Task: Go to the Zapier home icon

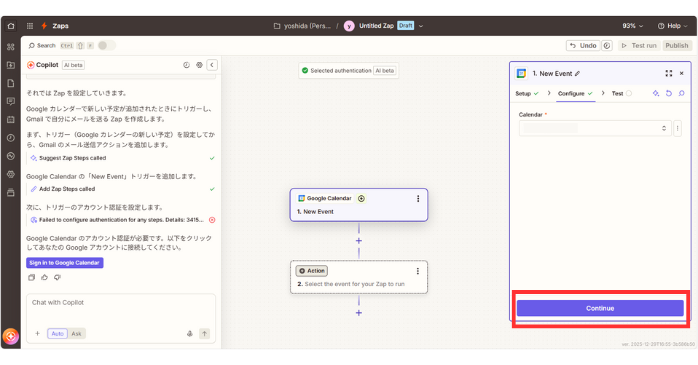Action: point(11,26)
